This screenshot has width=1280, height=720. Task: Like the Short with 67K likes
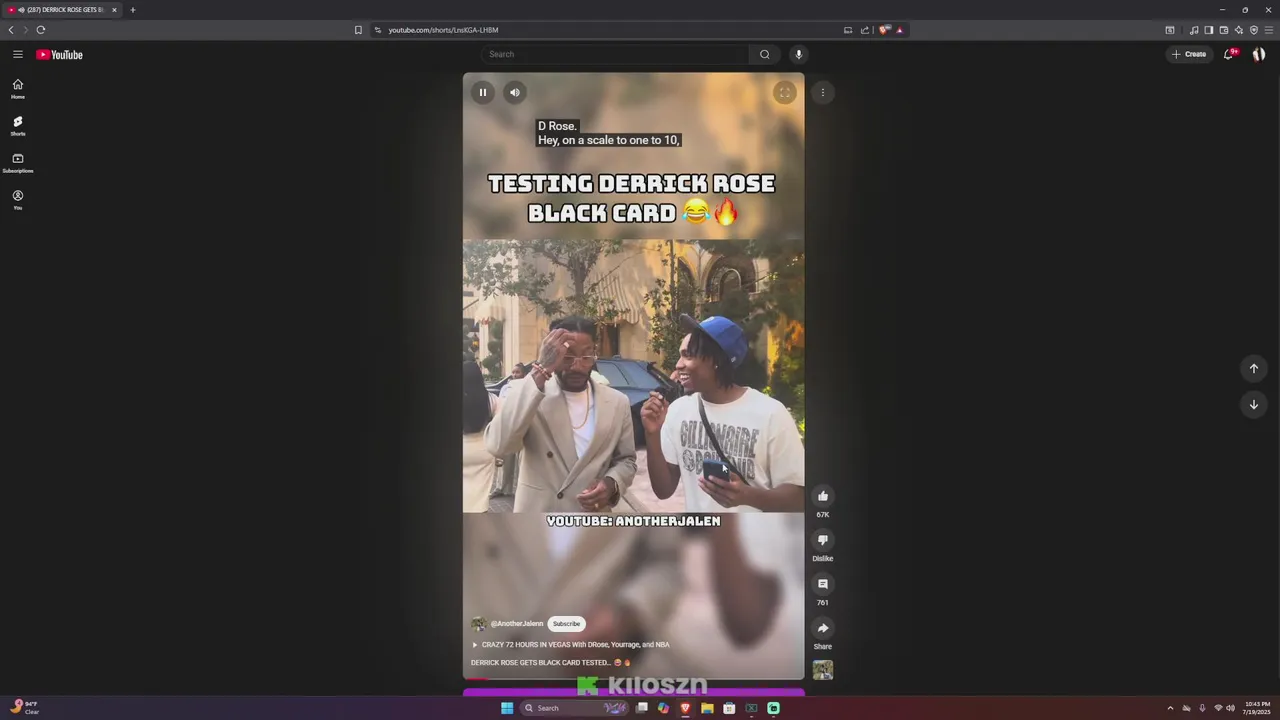click(823, 496)
